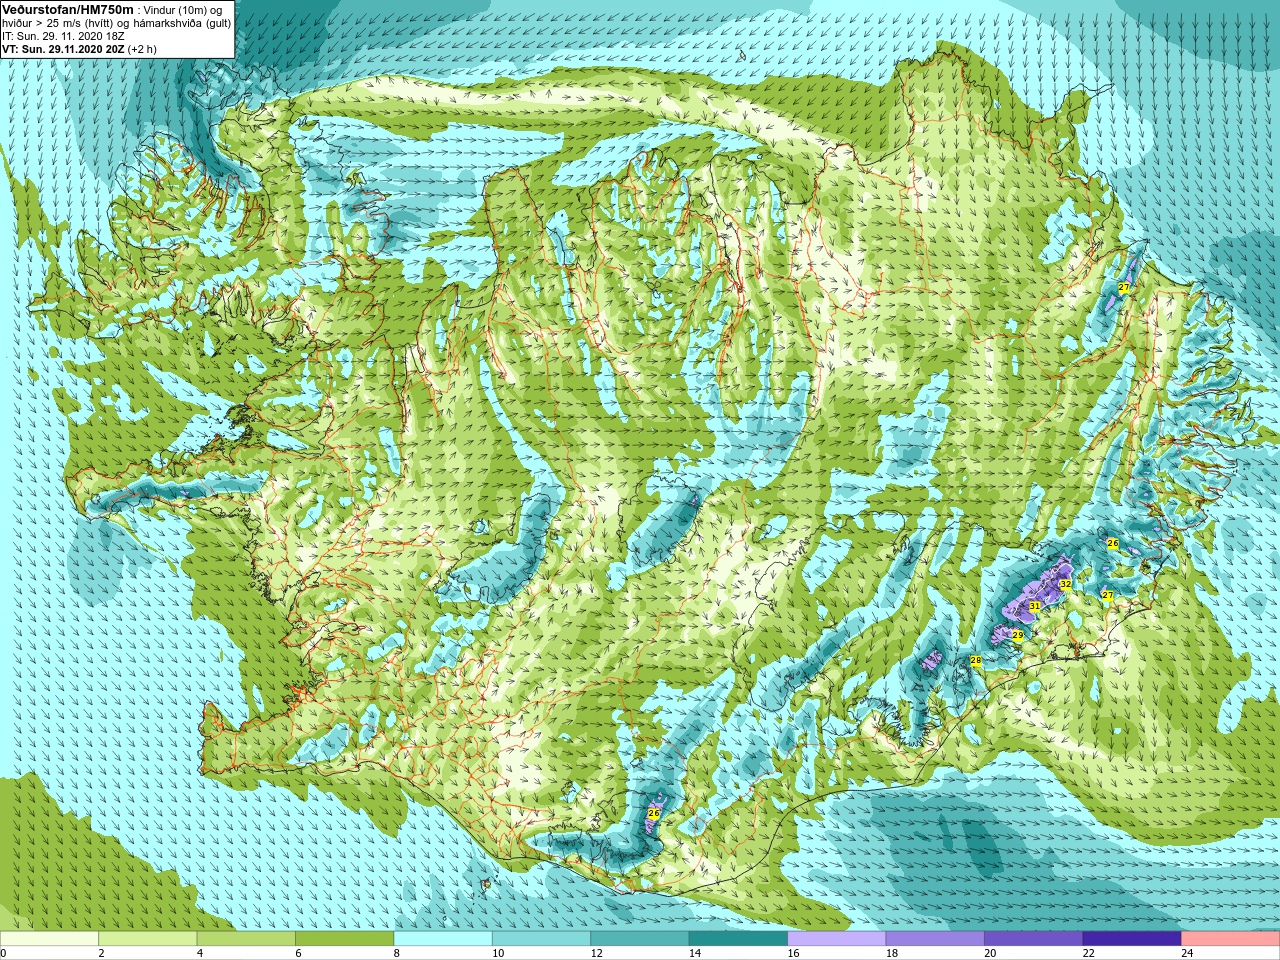Select the violet 20–22 m/s legend swatch
This screenshot has width=1280, height=960.
1034,939
